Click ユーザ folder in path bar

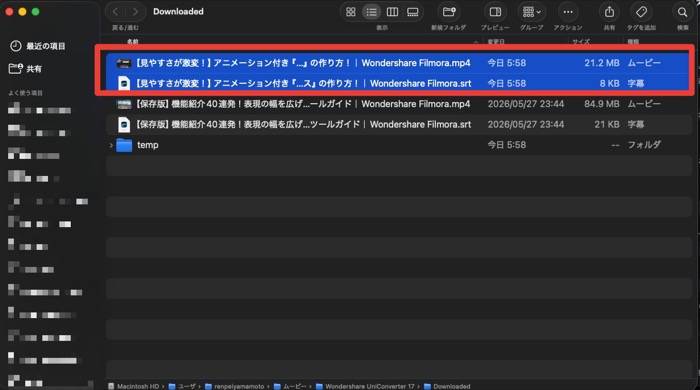tap(182, 386)
